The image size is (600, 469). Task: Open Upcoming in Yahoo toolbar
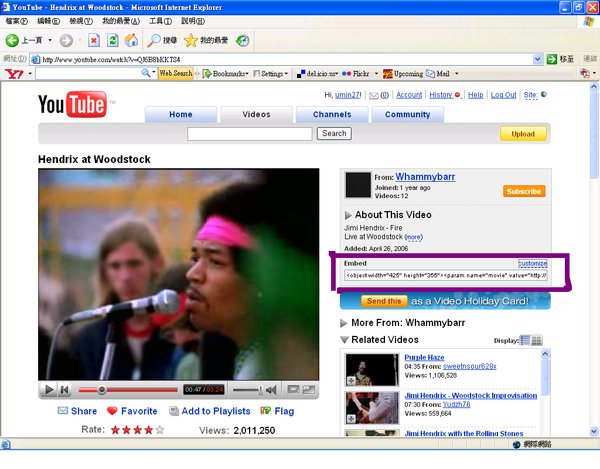403,73
